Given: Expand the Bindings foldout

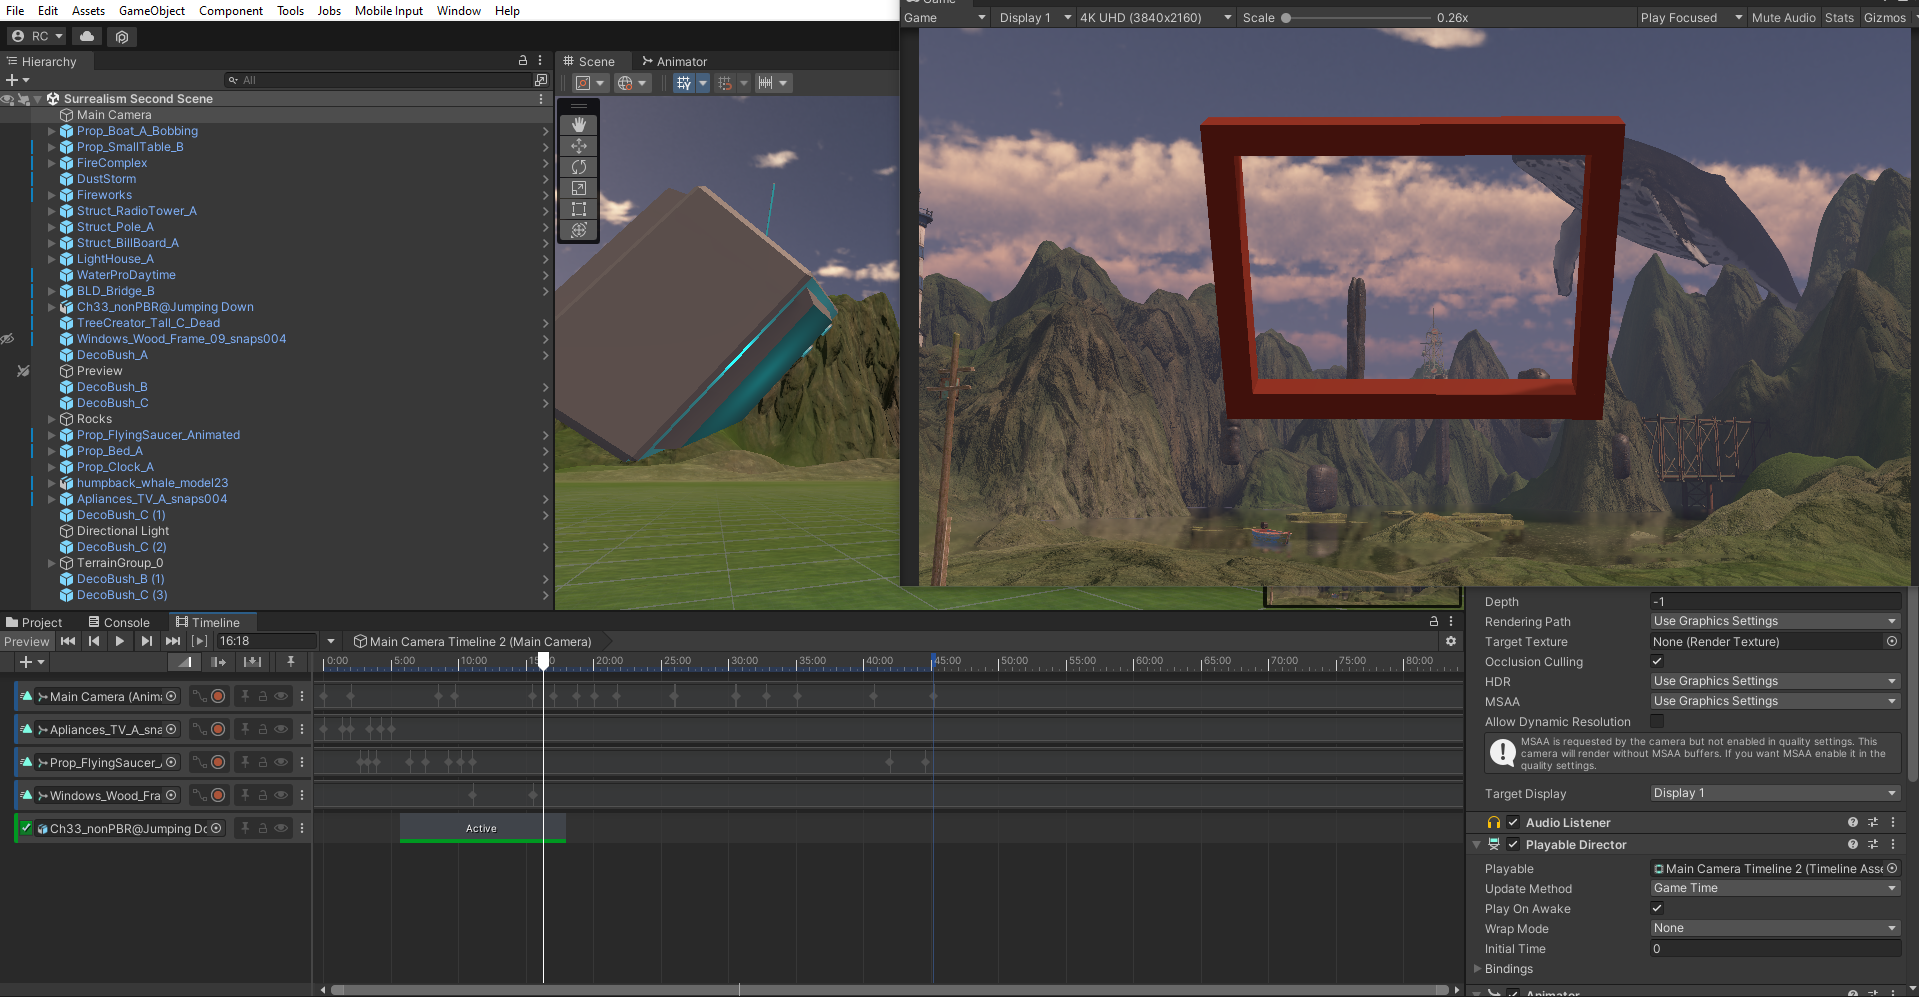Looking at the screenshot, I should (x=1478, y=968).
